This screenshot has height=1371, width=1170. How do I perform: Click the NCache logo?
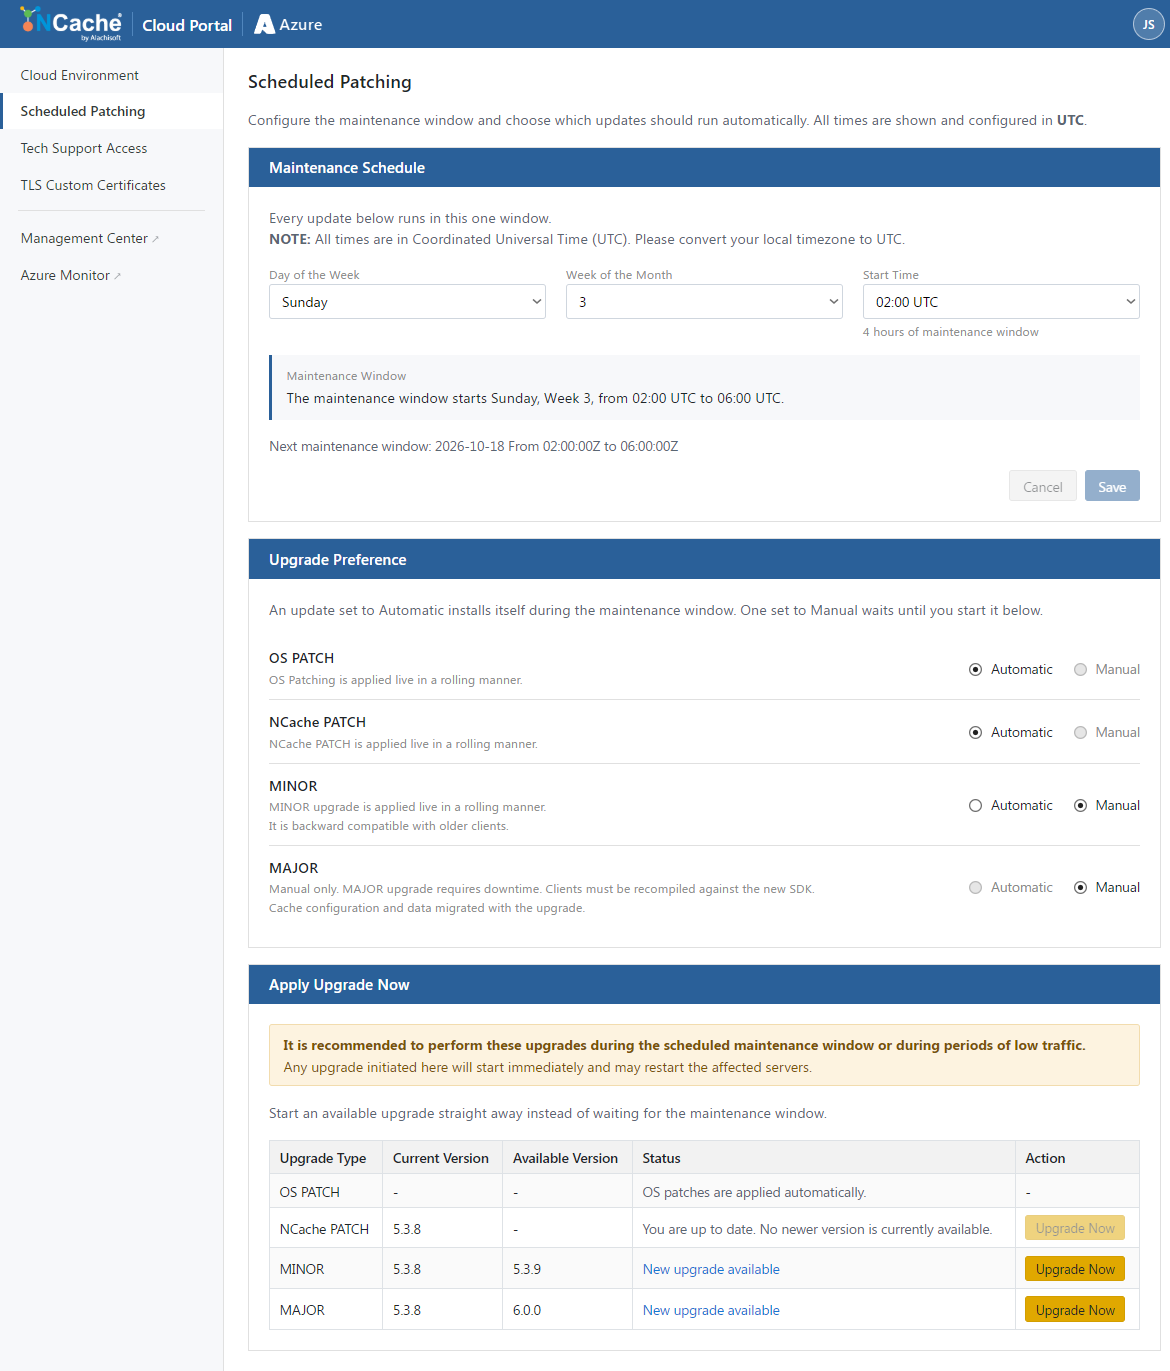click(x=71, y=24)
